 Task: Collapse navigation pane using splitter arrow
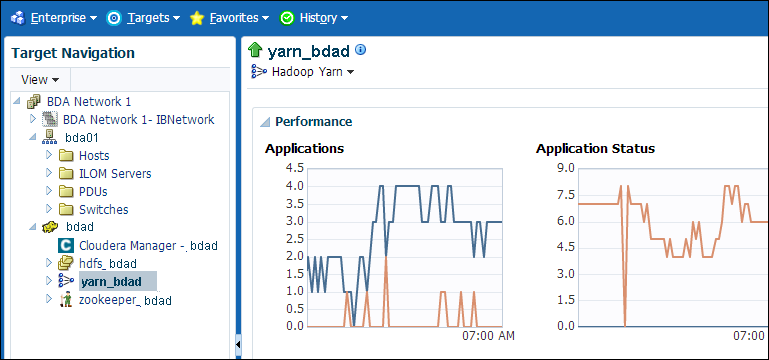pyautogui.click(x=238, y=344)
